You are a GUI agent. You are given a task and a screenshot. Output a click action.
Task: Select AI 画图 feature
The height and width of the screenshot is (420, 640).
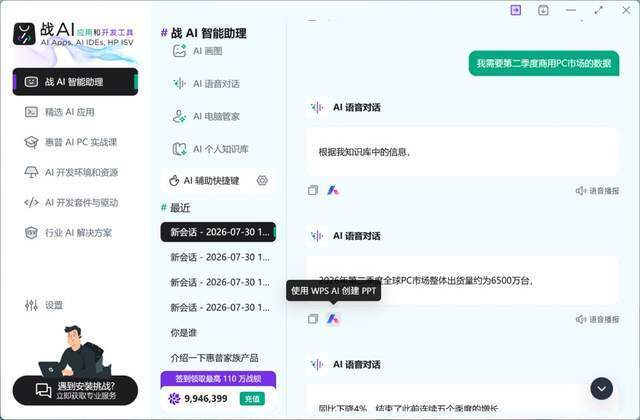click(x=198, y=51)
